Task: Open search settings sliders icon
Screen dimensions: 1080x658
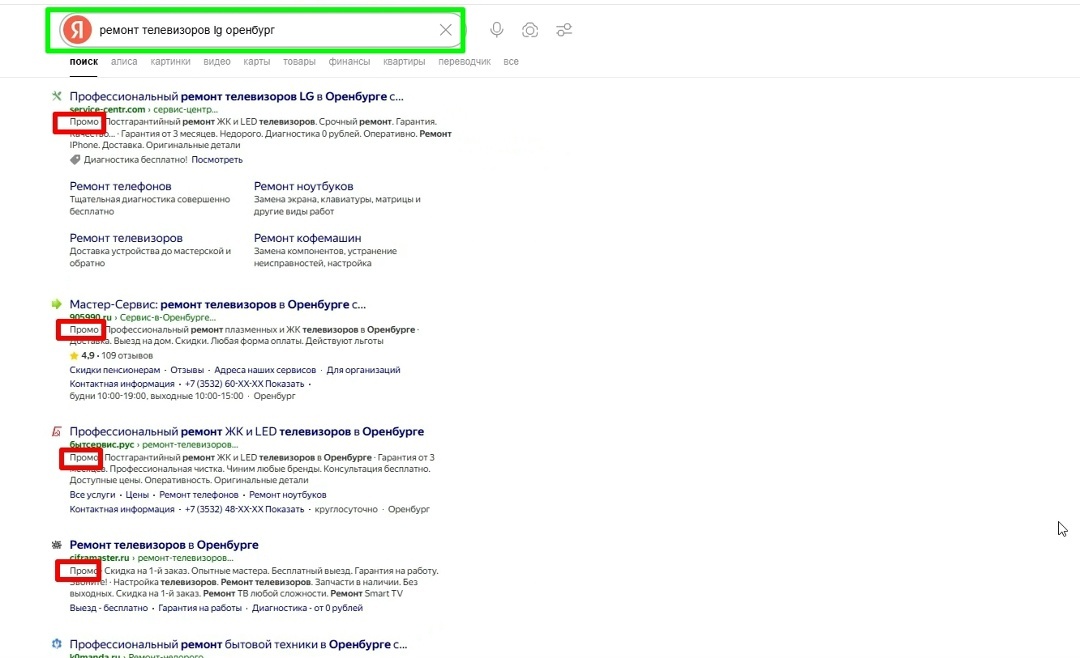Action: click(x=564, y=30)
